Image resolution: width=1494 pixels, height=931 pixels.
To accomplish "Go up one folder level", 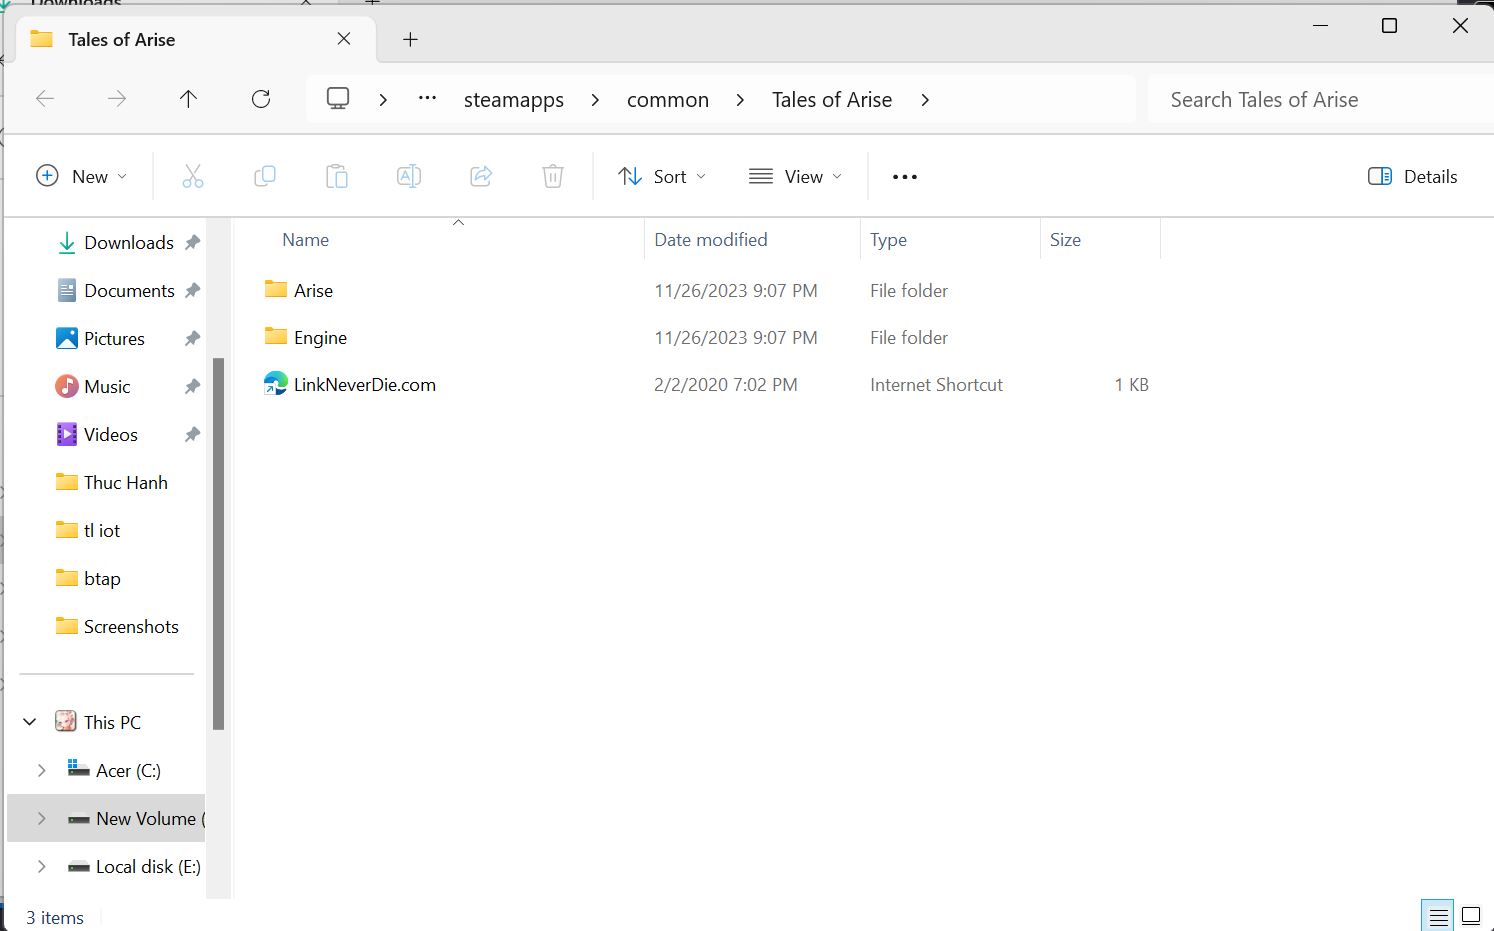I will pos(188,99).
